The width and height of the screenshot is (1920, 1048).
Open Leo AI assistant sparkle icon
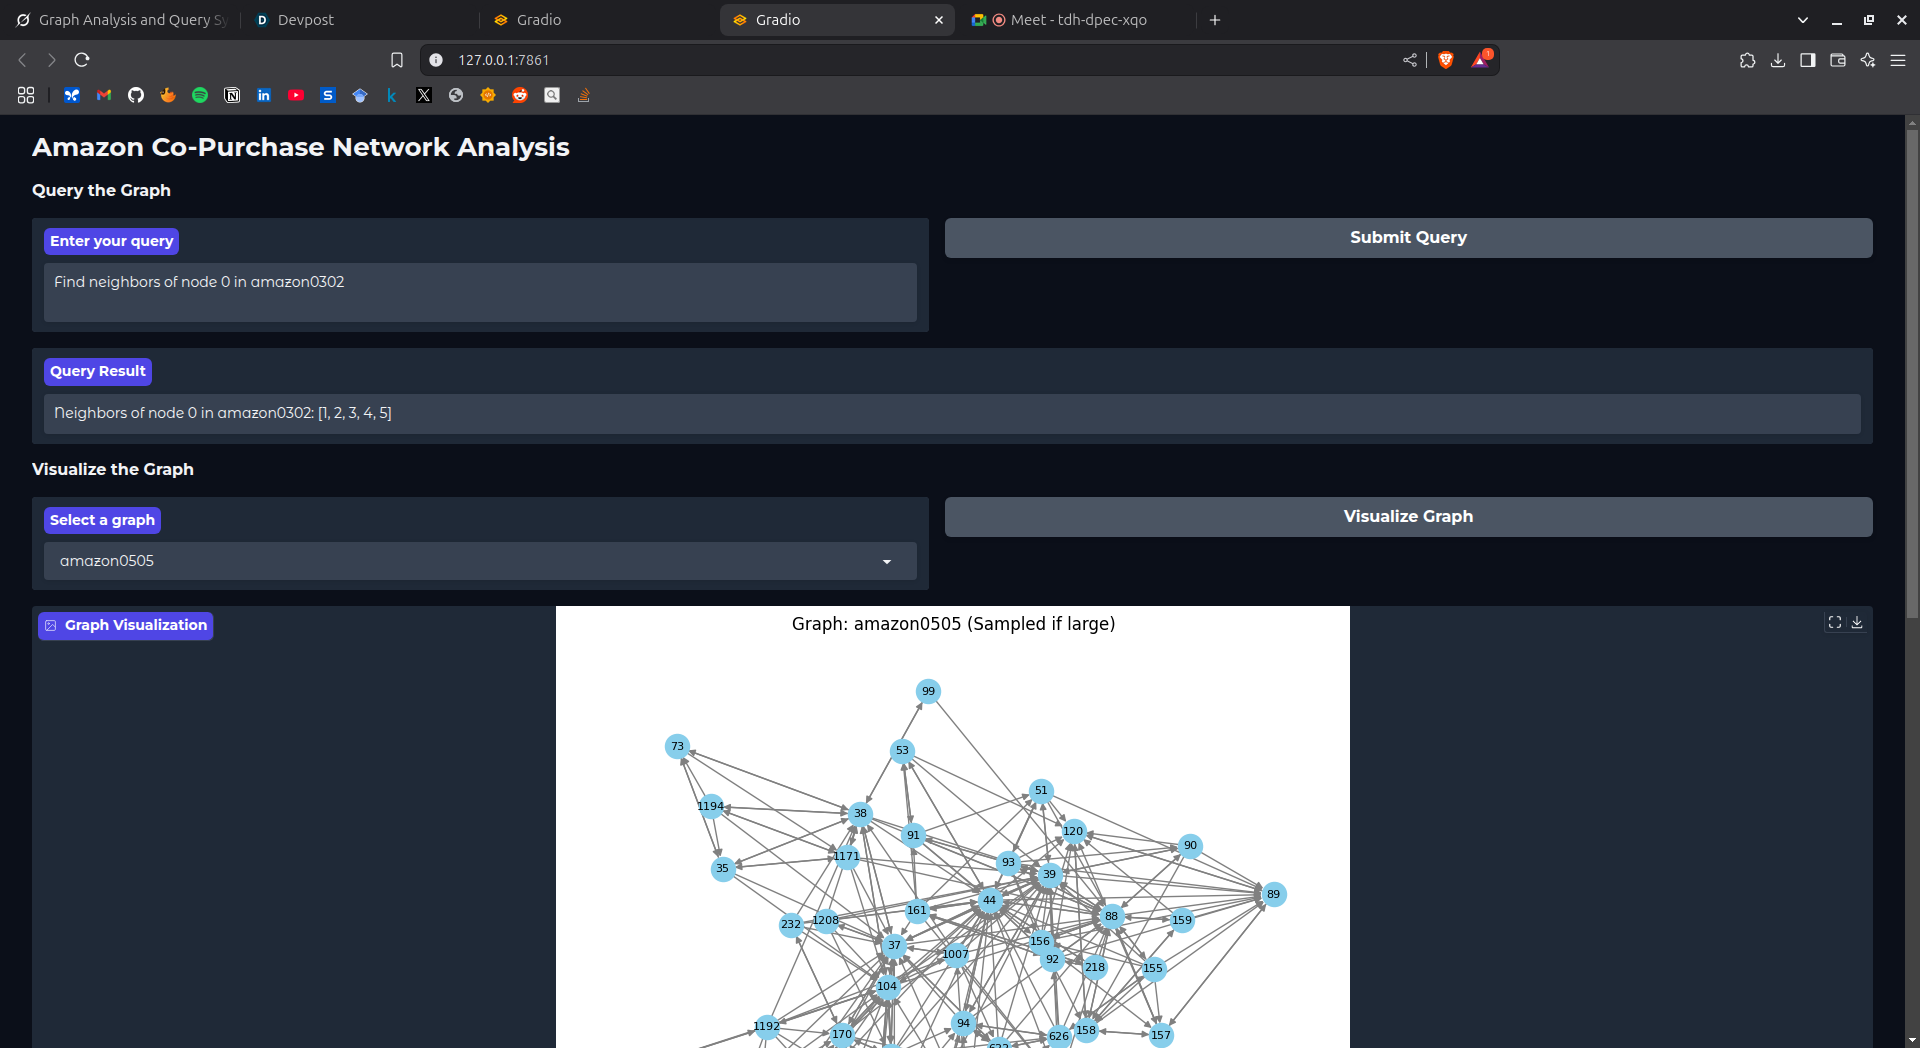coord(1868,60)
